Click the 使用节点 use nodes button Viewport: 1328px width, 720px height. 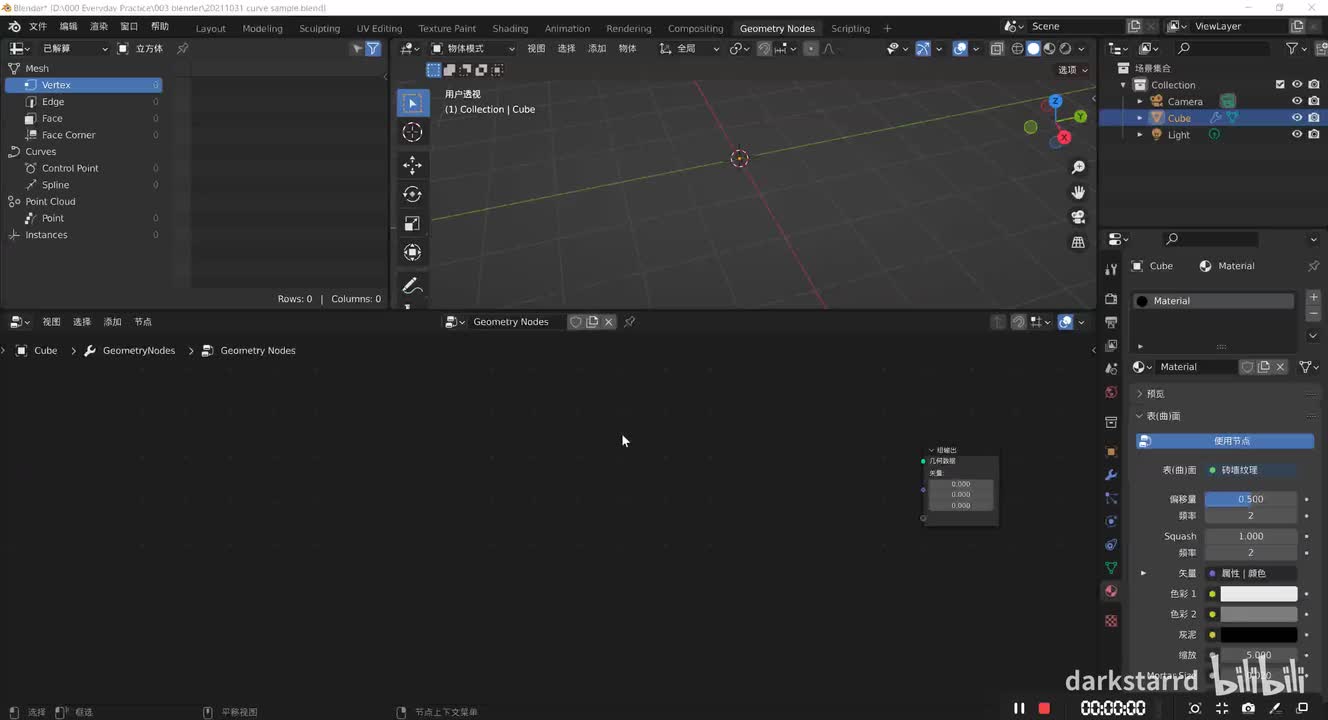(x=1225, y=441)
